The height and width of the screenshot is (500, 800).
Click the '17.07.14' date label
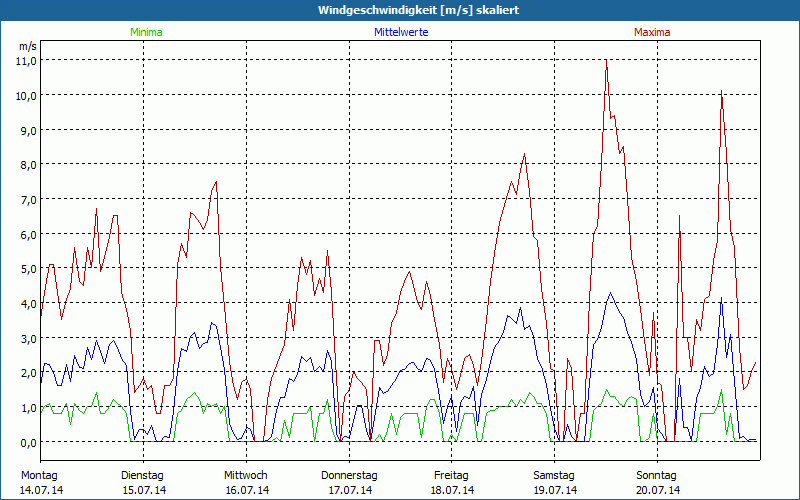pos(349,490)
